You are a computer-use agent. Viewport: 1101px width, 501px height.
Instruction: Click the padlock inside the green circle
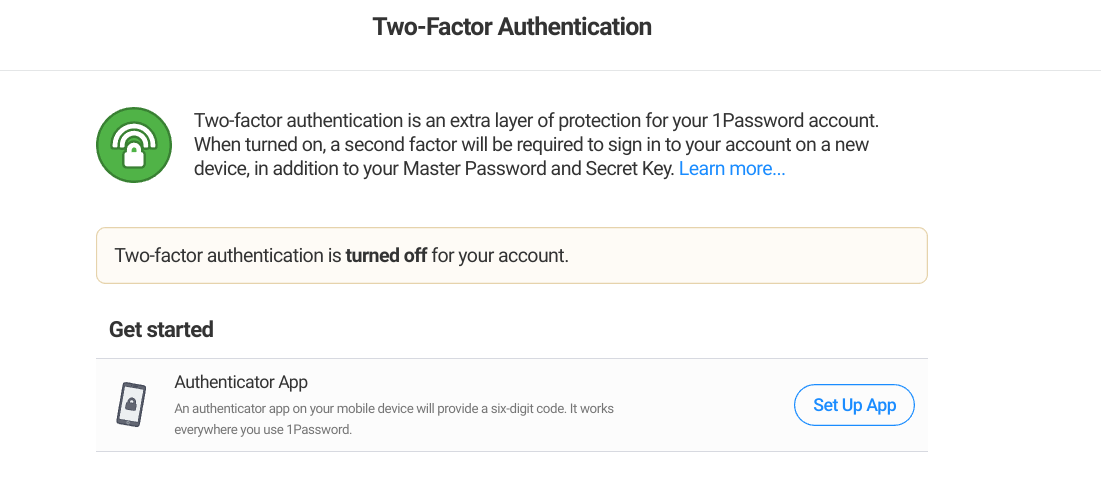pyautogui.click(x=134, y=154)
